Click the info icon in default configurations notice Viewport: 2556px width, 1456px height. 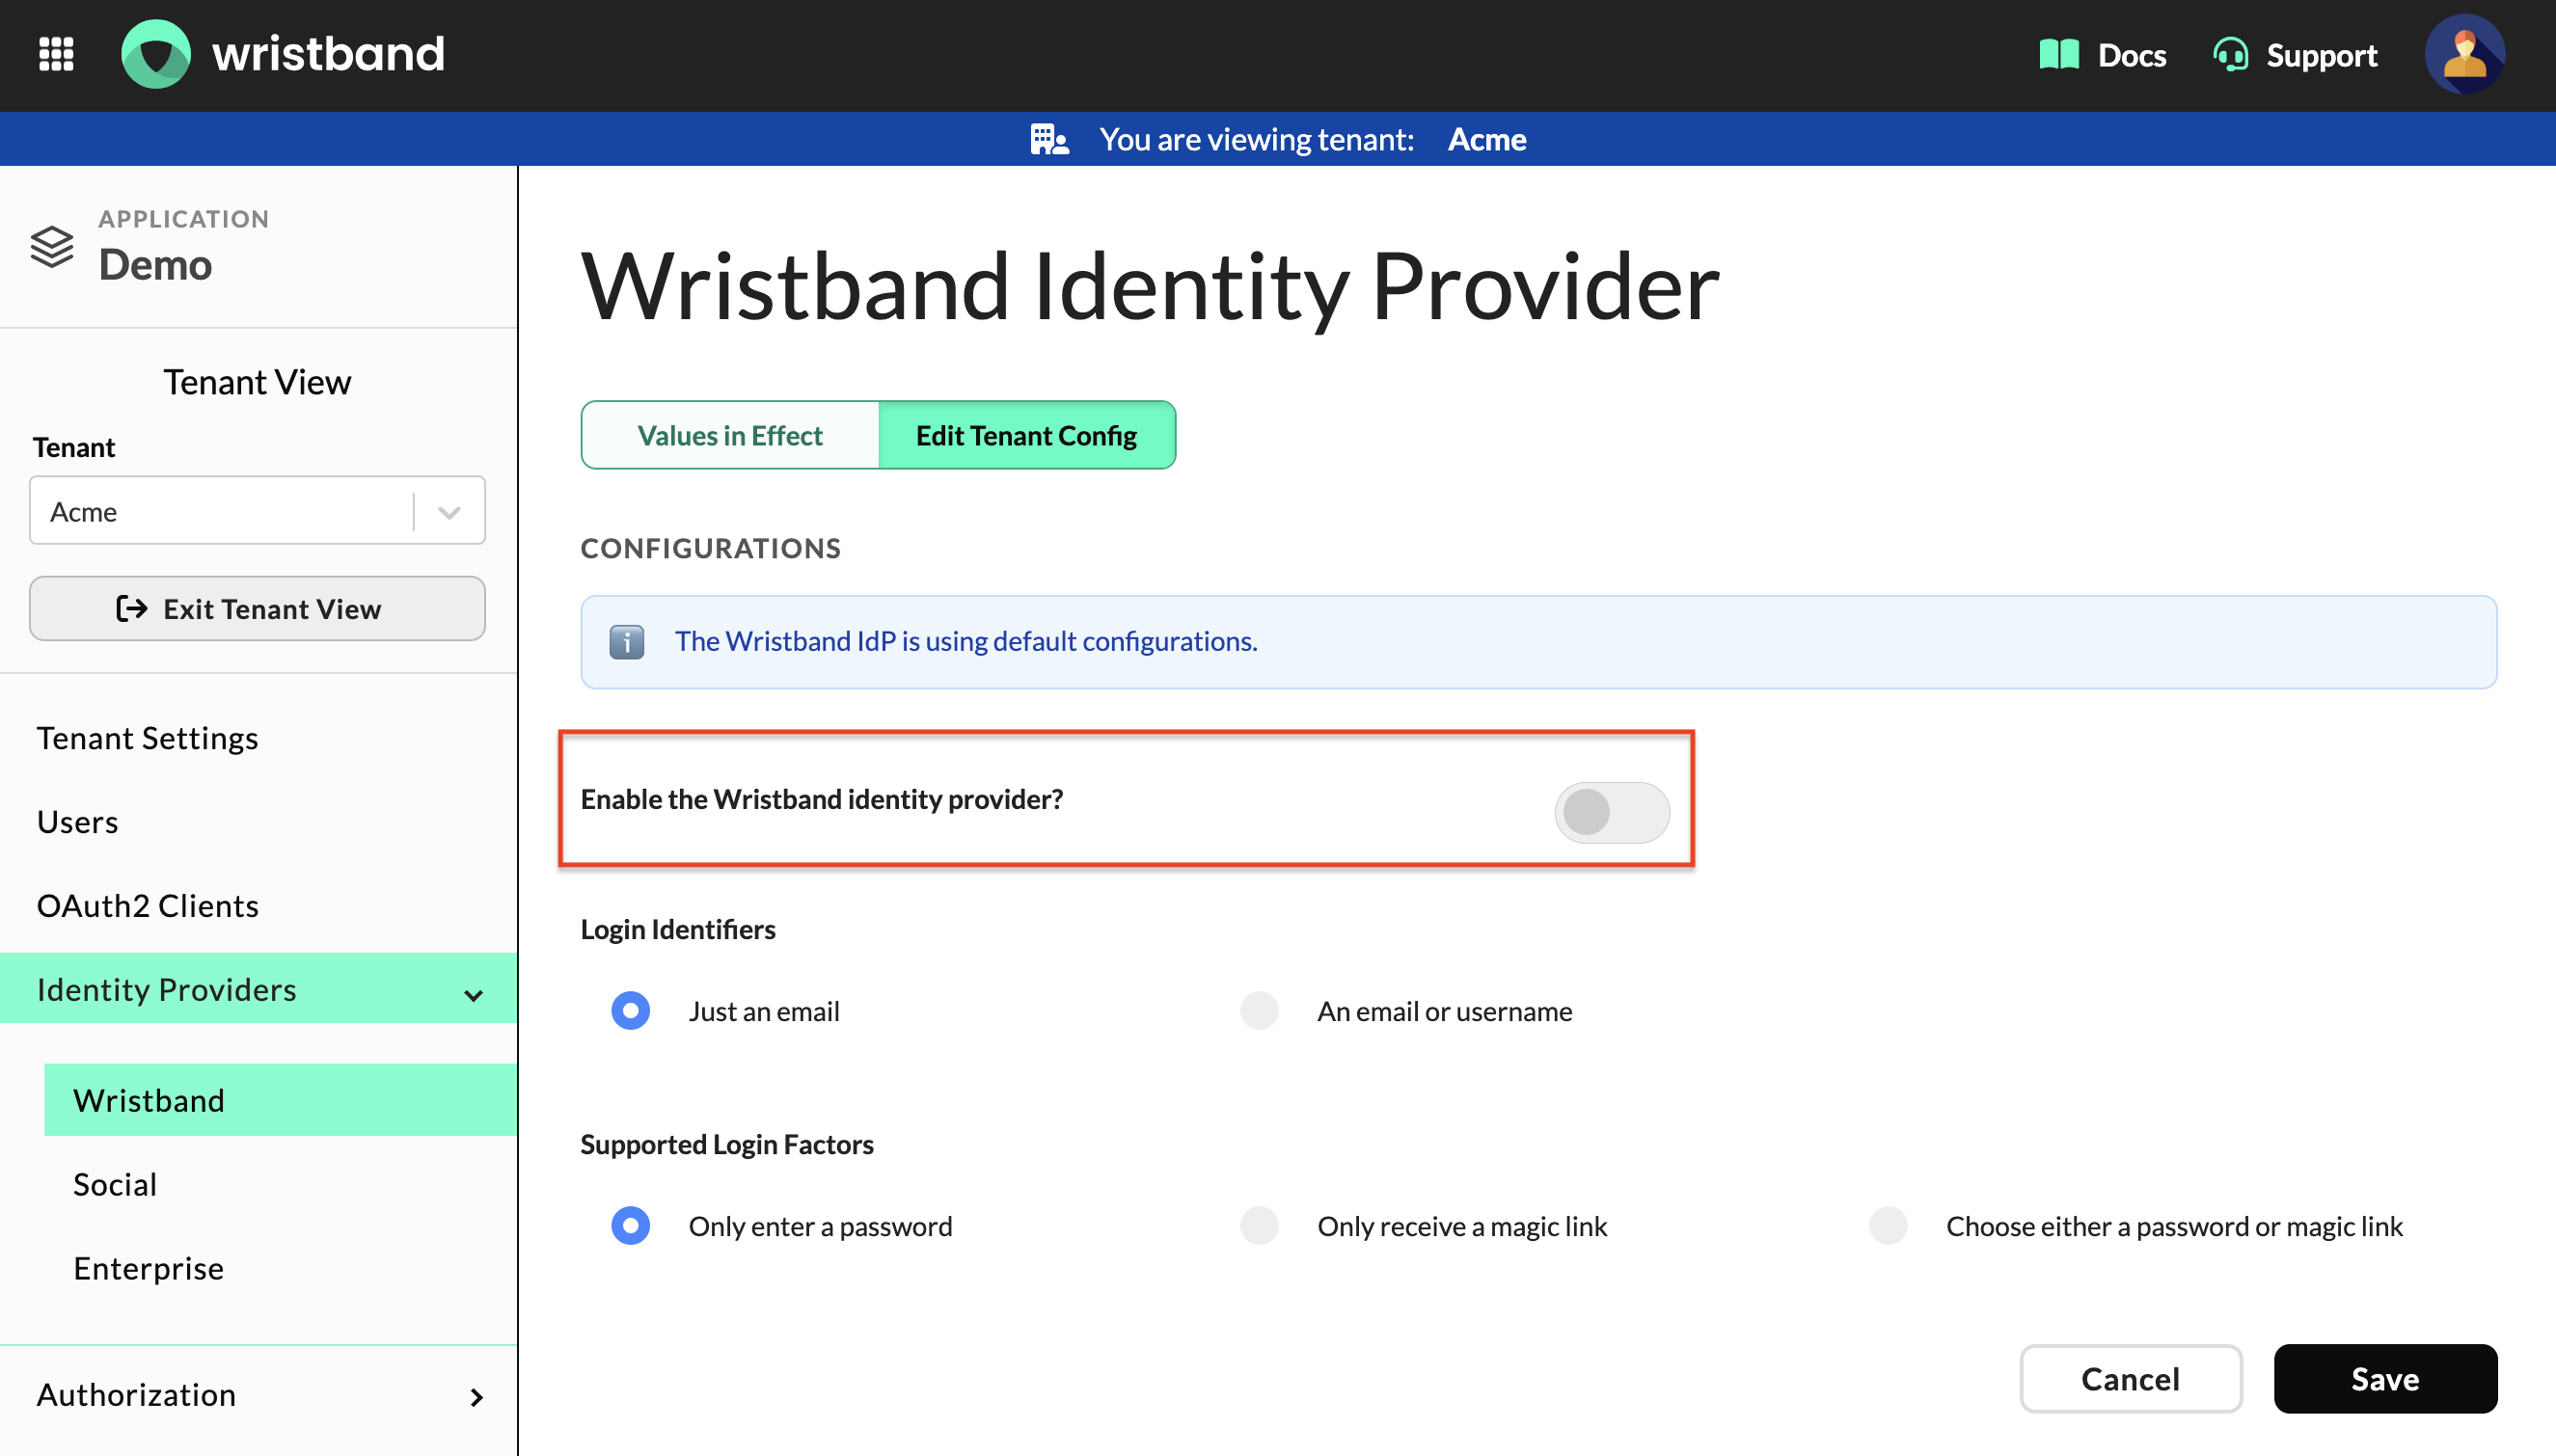pyautogui.click(x=627, y=642)
